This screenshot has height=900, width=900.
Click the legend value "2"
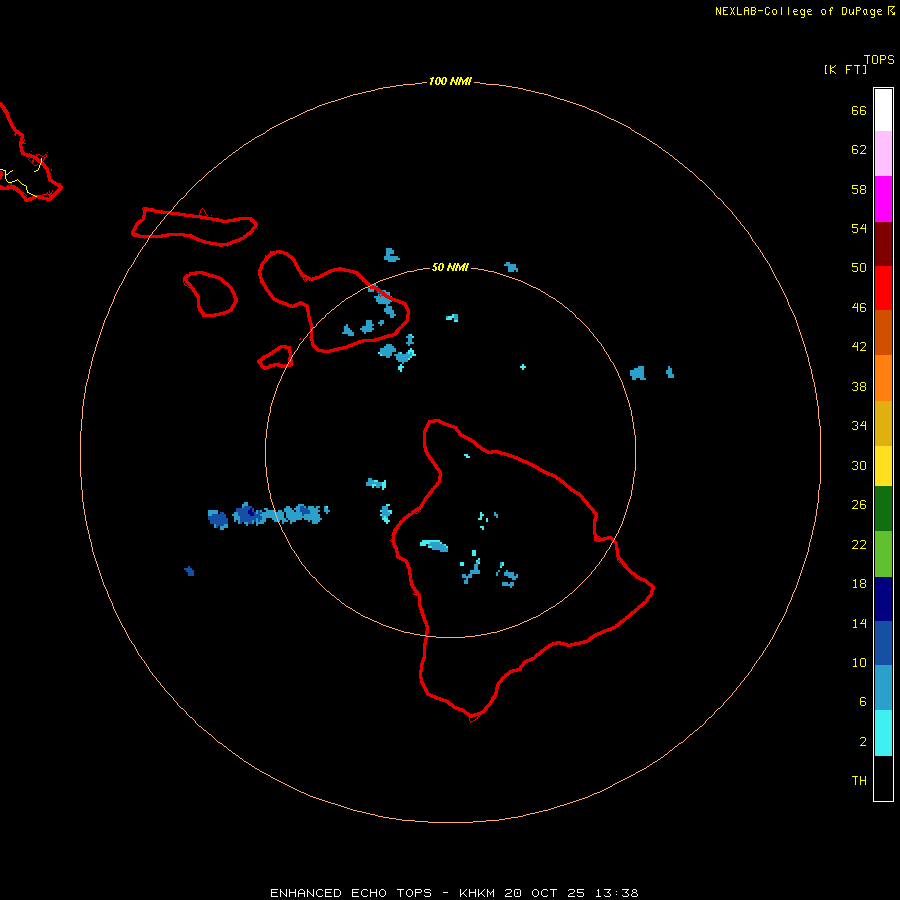(862, 742)
